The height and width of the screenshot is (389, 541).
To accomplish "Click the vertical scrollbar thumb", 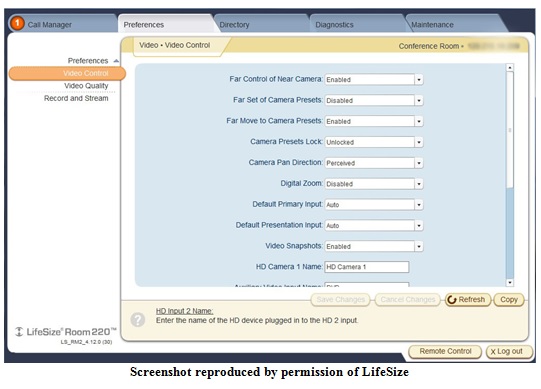I will coord(510,129).
